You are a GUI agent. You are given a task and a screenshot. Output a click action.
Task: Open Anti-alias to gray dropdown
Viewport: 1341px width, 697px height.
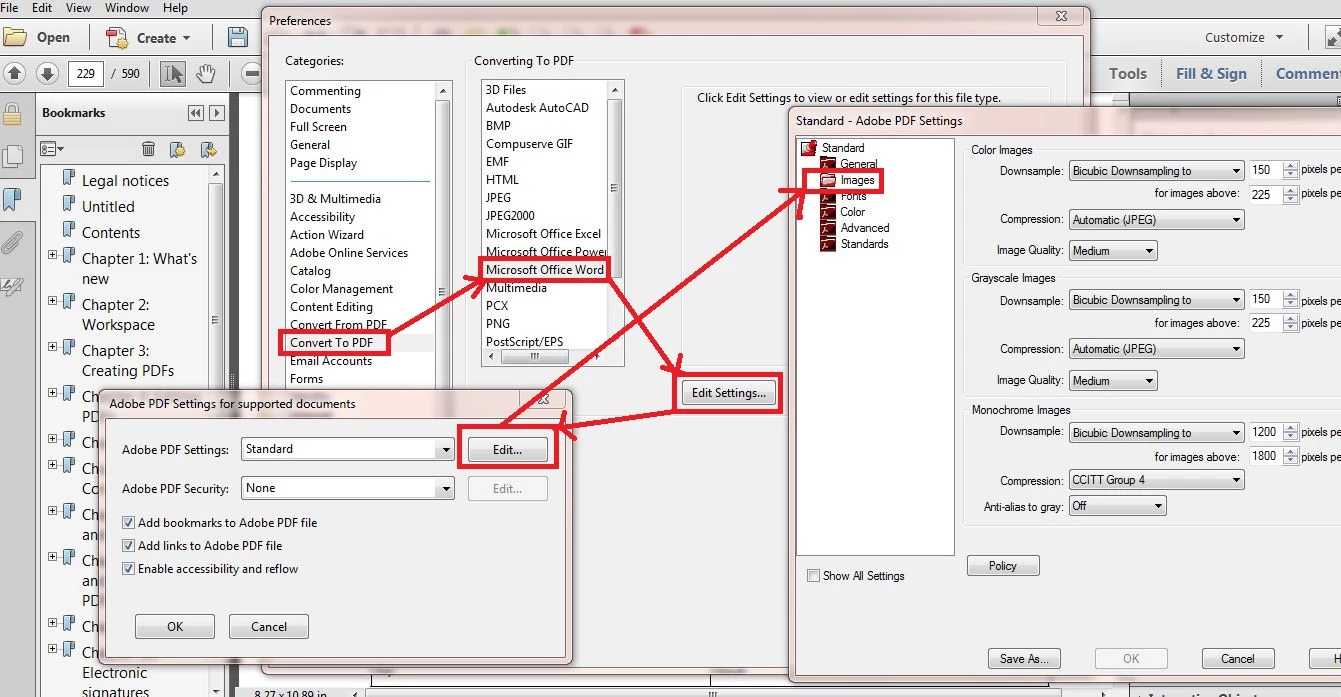point(1117,506)
